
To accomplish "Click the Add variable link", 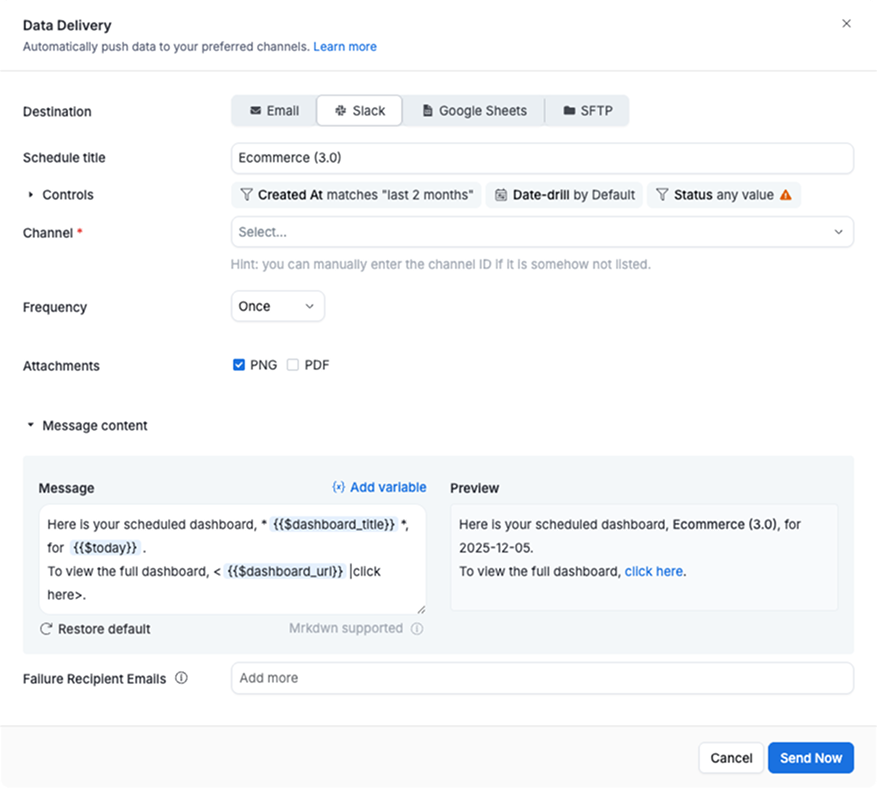I will click(379, 487).
